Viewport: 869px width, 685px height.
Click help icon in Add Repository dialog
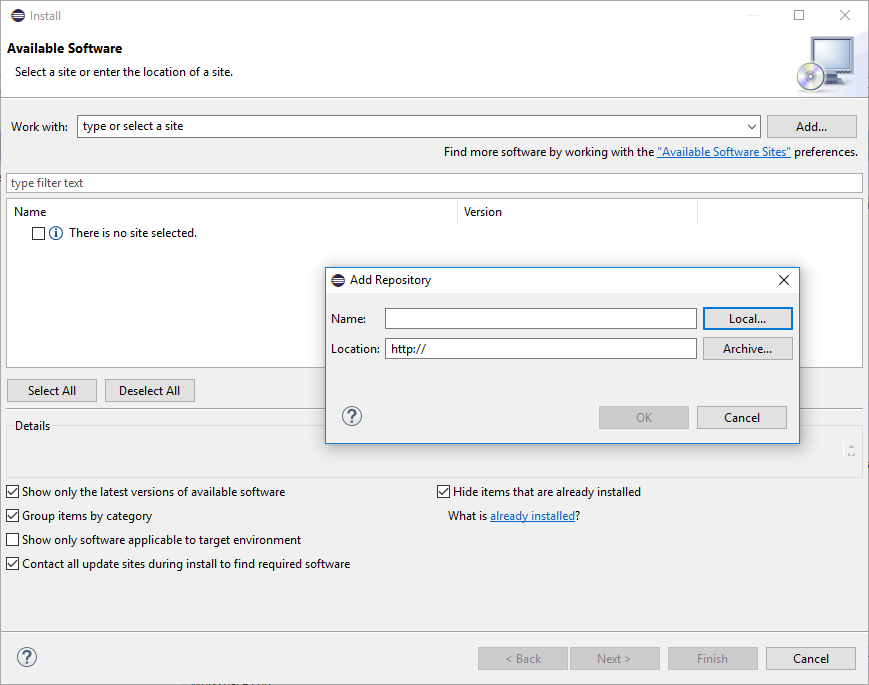click(x=351, y=417)
